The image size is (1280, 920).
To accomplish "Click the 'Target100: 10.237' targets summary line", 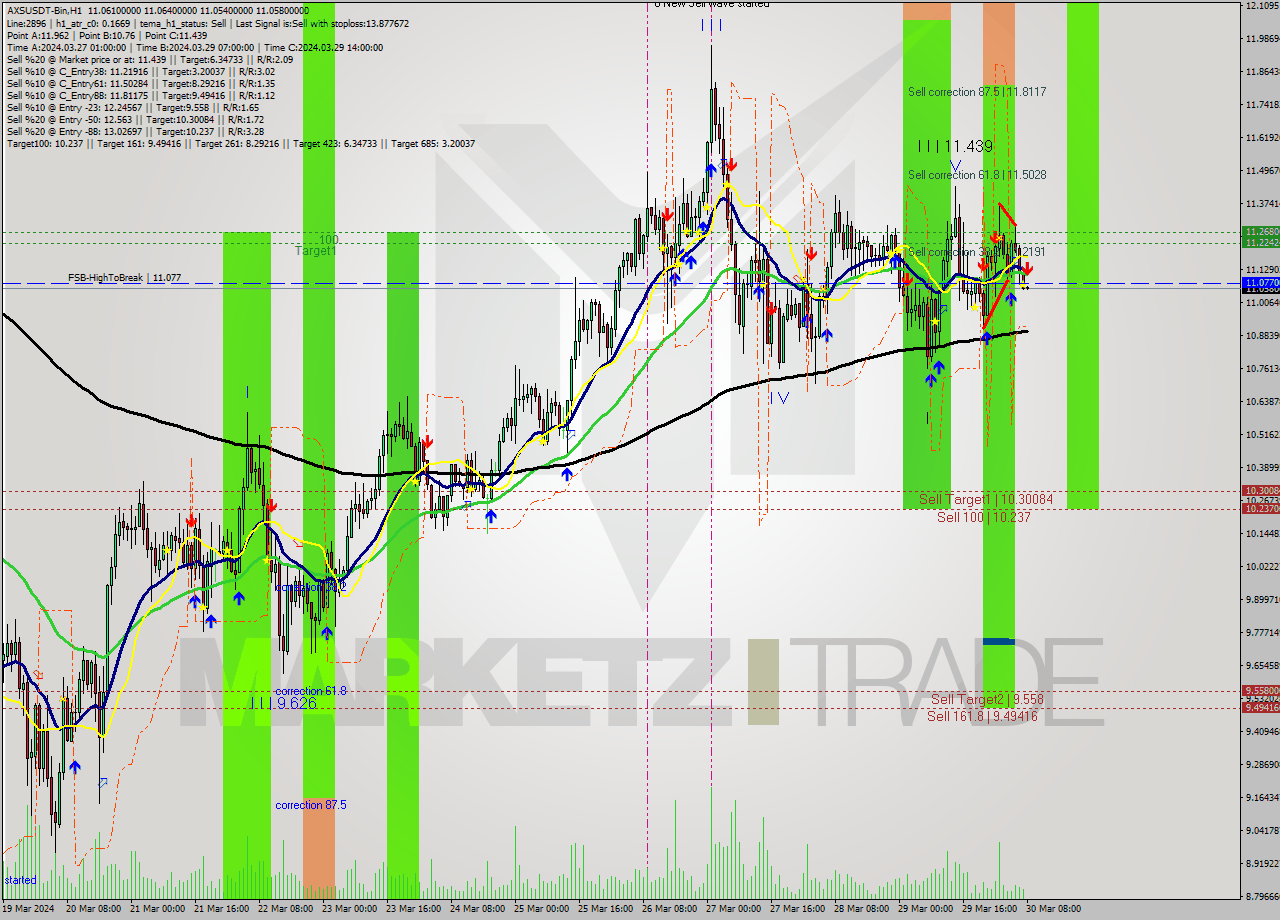I will click(x=240, y=143).
